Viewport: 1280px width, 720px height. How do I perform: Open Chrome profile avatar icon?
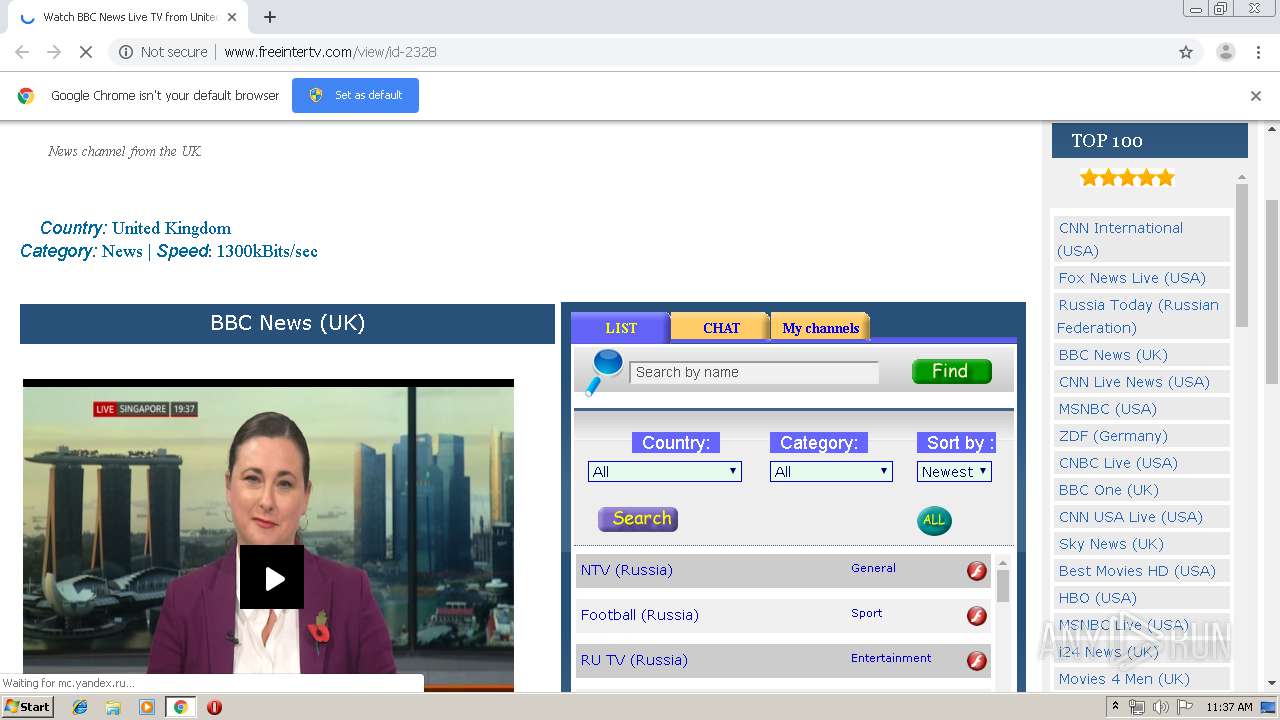tap(1225, 52)
